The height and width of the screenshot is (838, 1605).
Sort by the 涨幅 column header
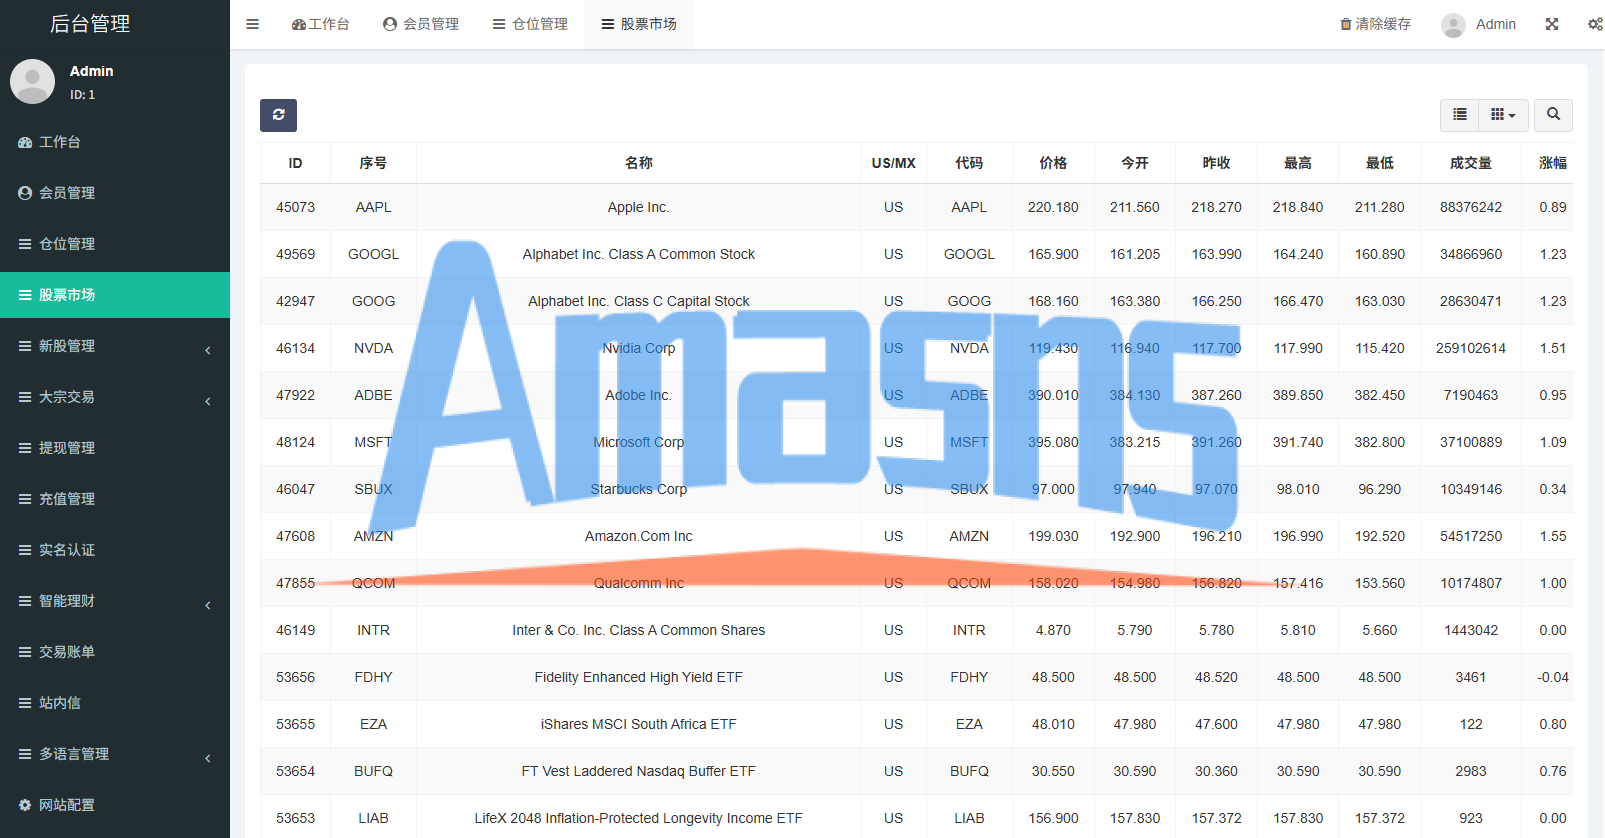pyautogui.click(x=1553, y=163)
